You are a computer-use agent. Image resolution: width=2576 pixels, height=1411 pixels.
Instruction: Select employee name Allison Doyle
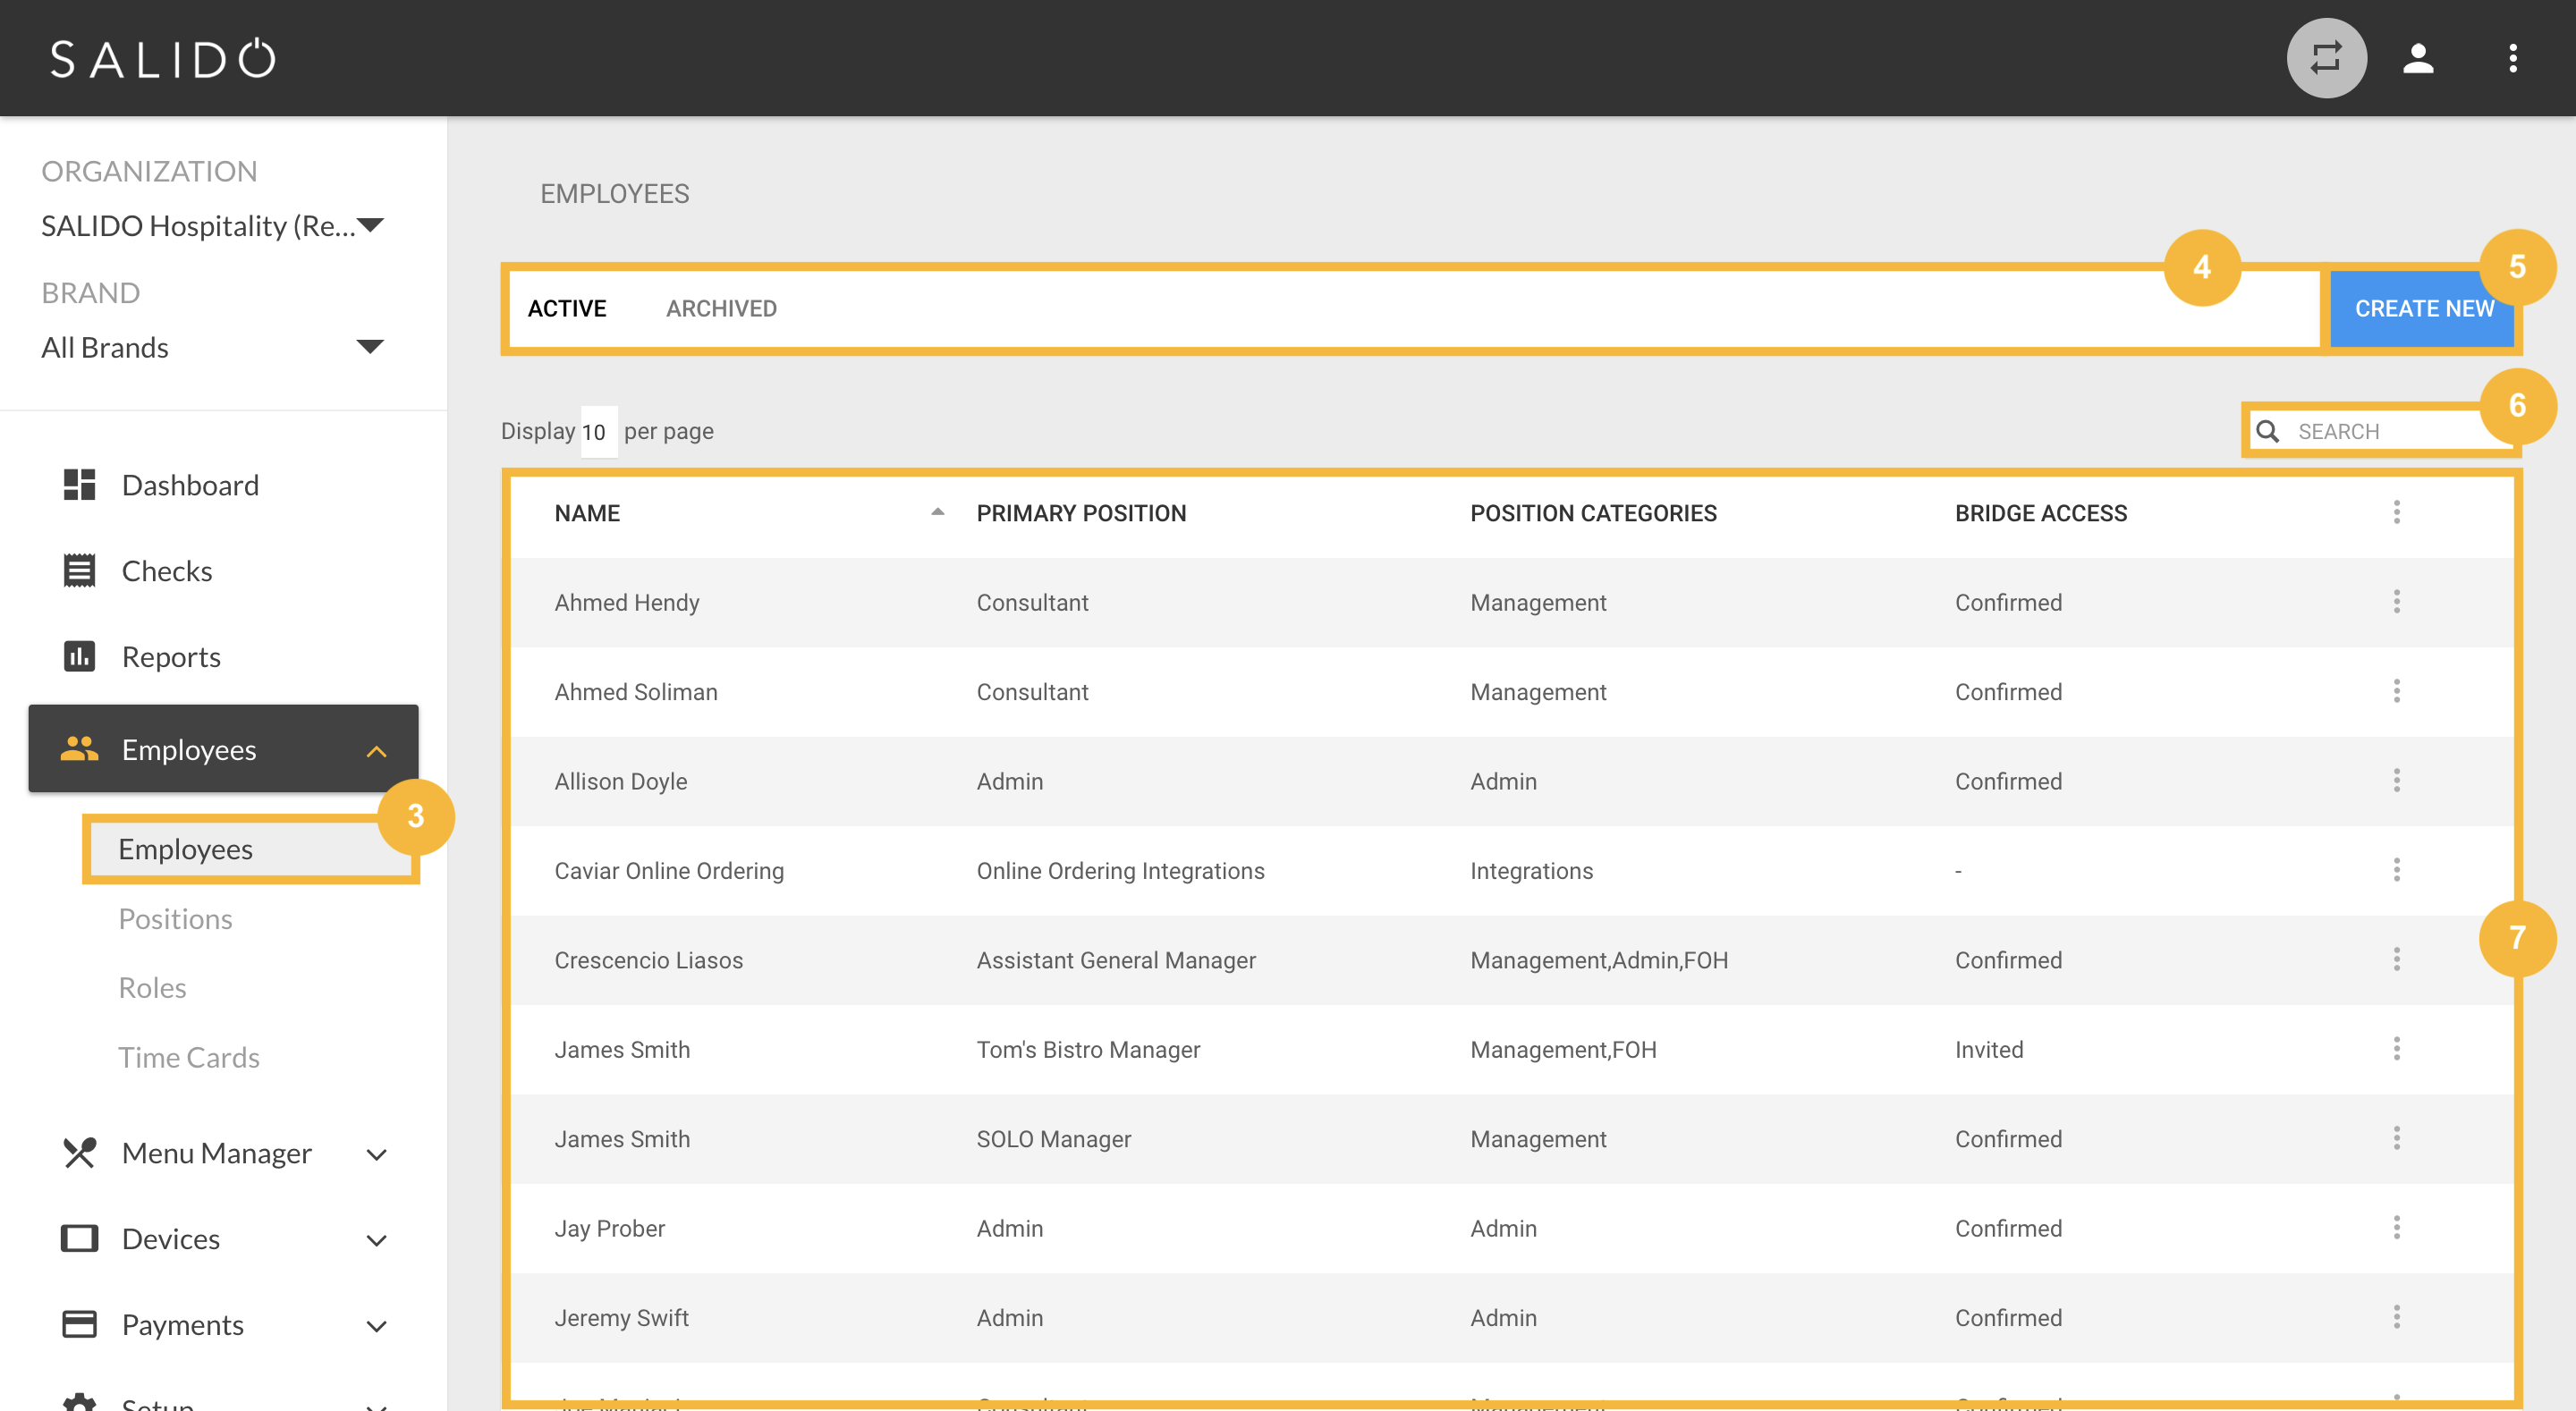pos(620,781)
